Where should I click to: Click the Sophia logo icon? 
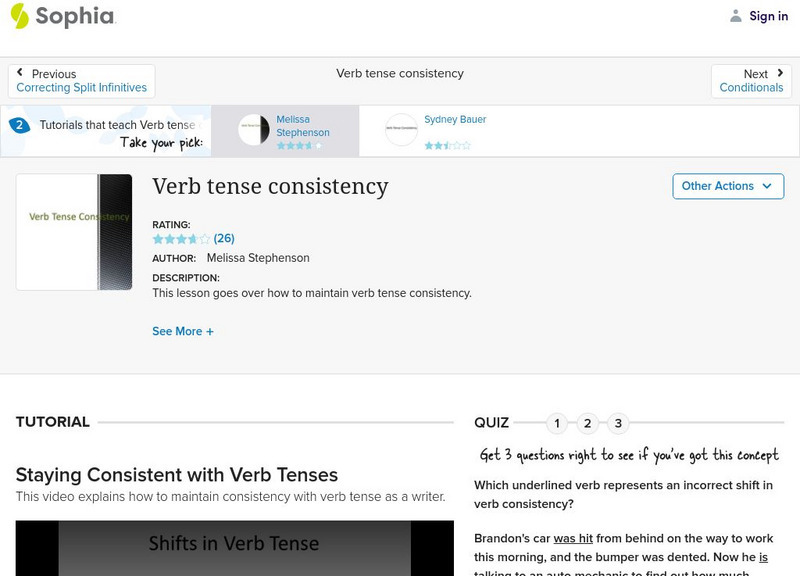click(20, 15)
